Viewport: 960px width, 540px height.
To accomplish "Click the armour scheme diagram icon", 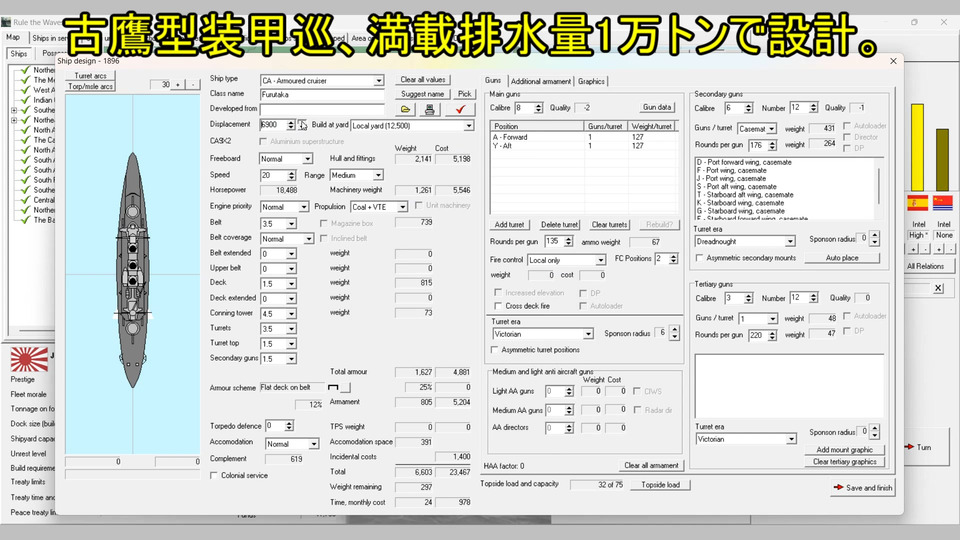I will tap(334, 387).
